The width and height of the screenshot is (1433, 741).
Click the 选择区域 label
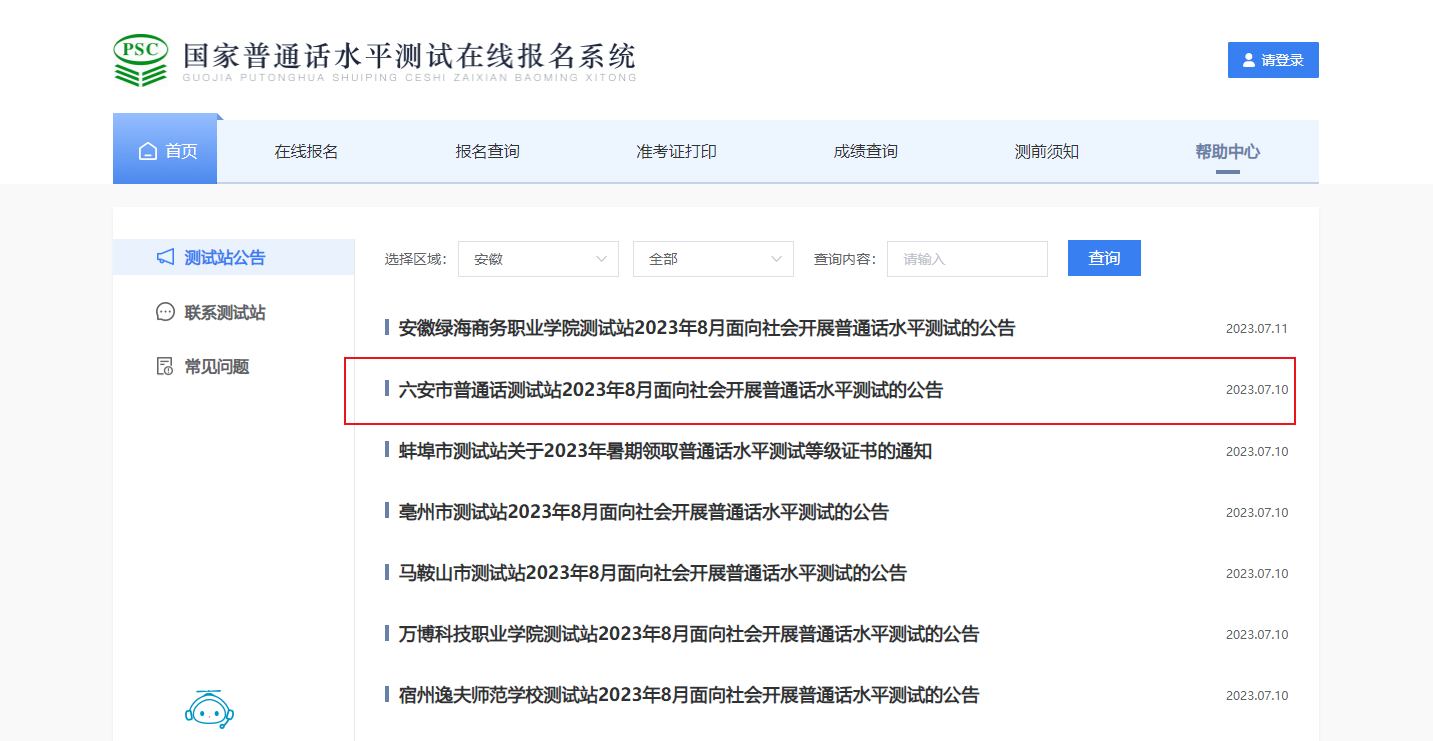point(416,259)
